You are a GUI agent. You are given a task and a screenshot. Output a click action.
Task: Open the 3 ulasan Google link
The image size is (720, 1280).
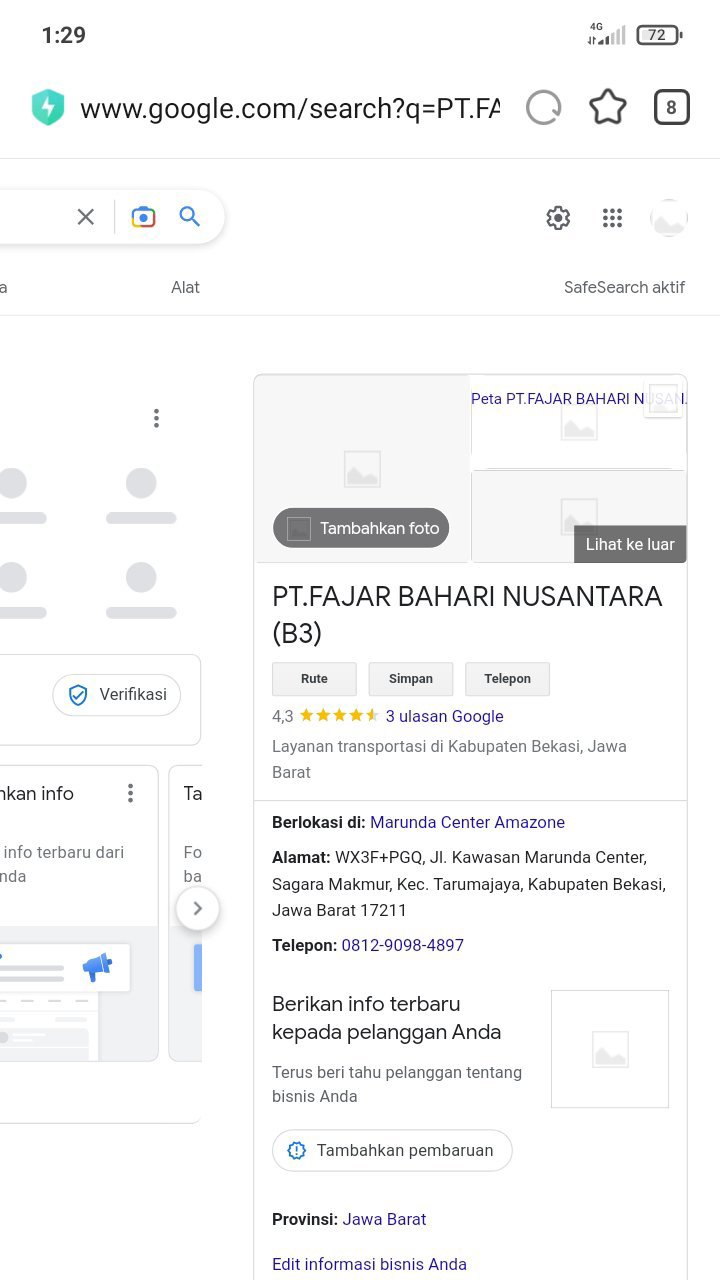[444, 716]
